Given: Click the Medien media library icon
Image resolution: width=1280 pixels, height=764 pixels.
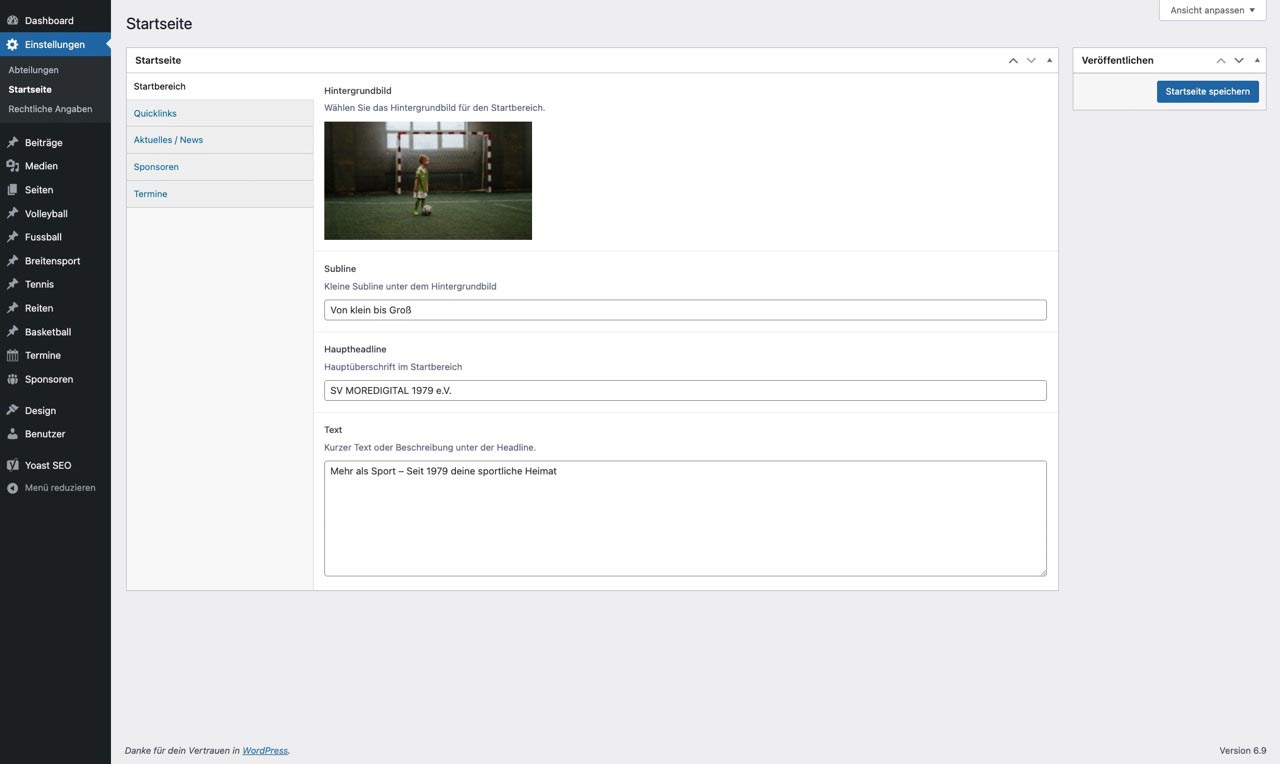Looking at the screenshot, I should click(12, 166).
